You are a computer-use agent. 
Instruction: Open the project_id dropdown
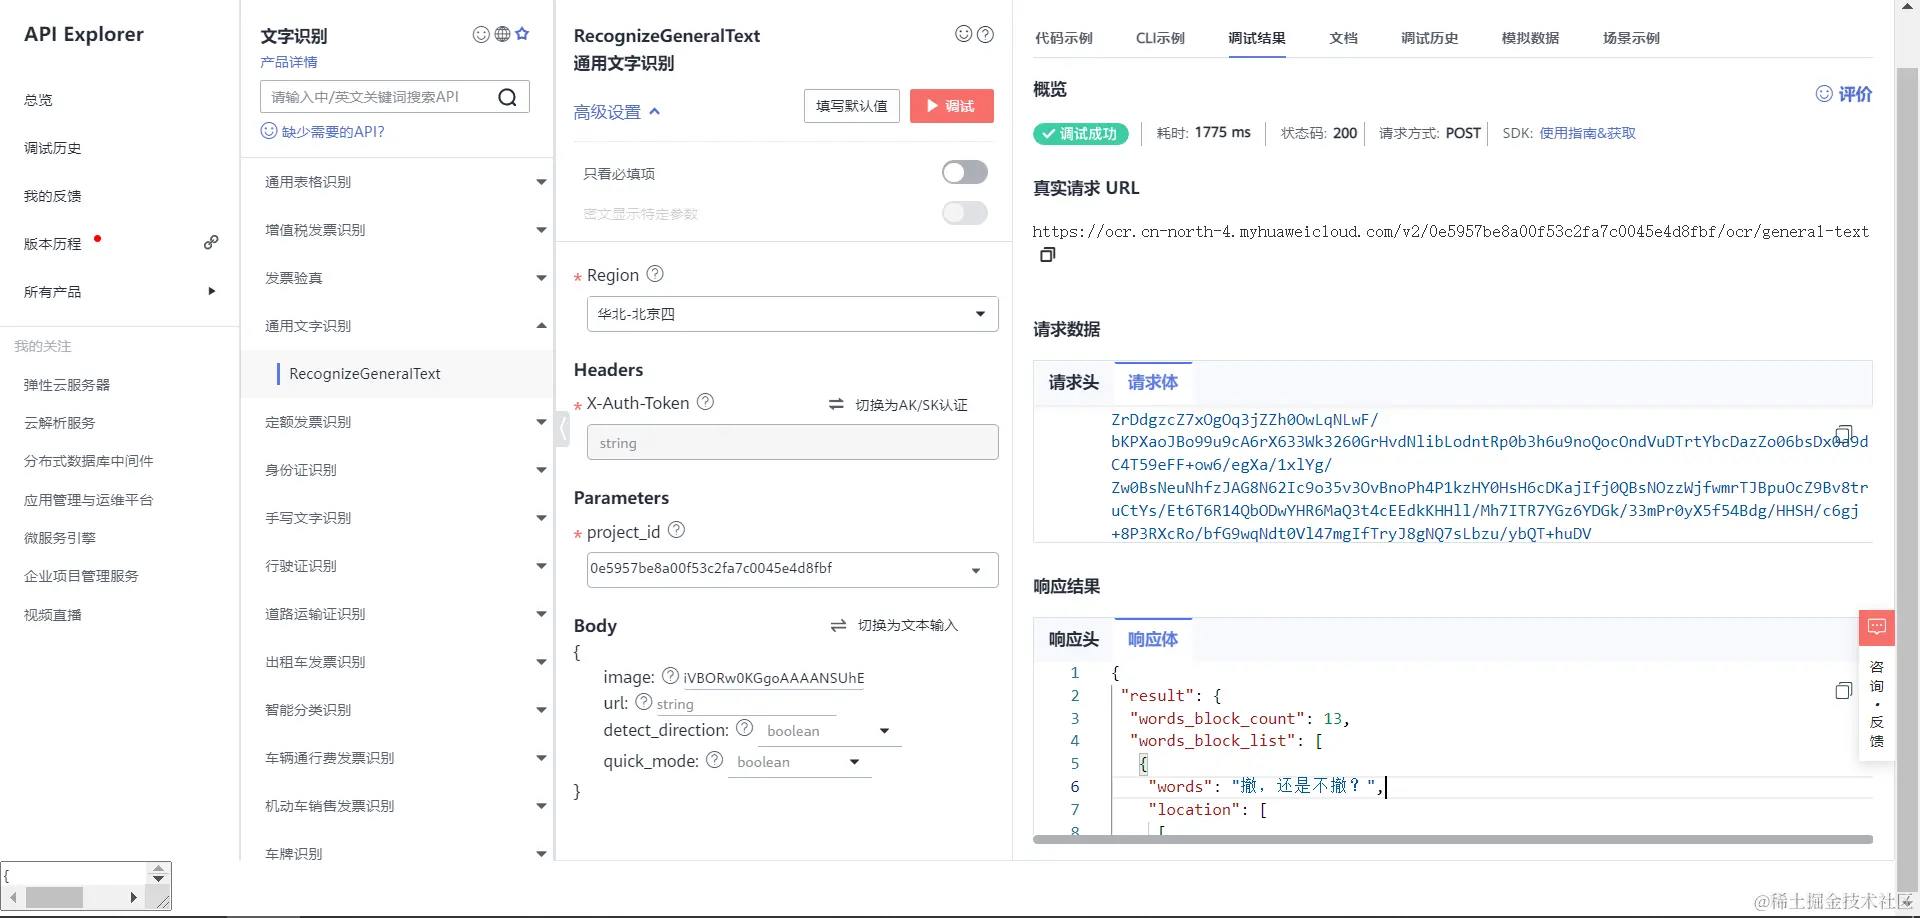[x=792, y=569]
